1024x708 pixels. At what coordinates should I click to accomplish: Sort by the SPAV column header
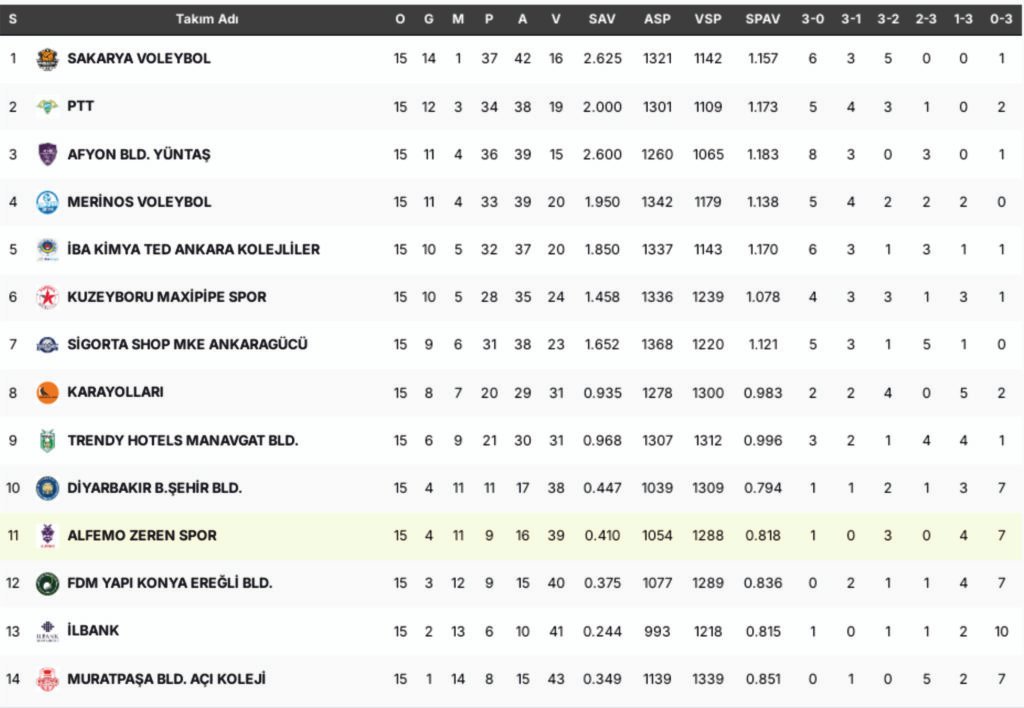[762, 19]
